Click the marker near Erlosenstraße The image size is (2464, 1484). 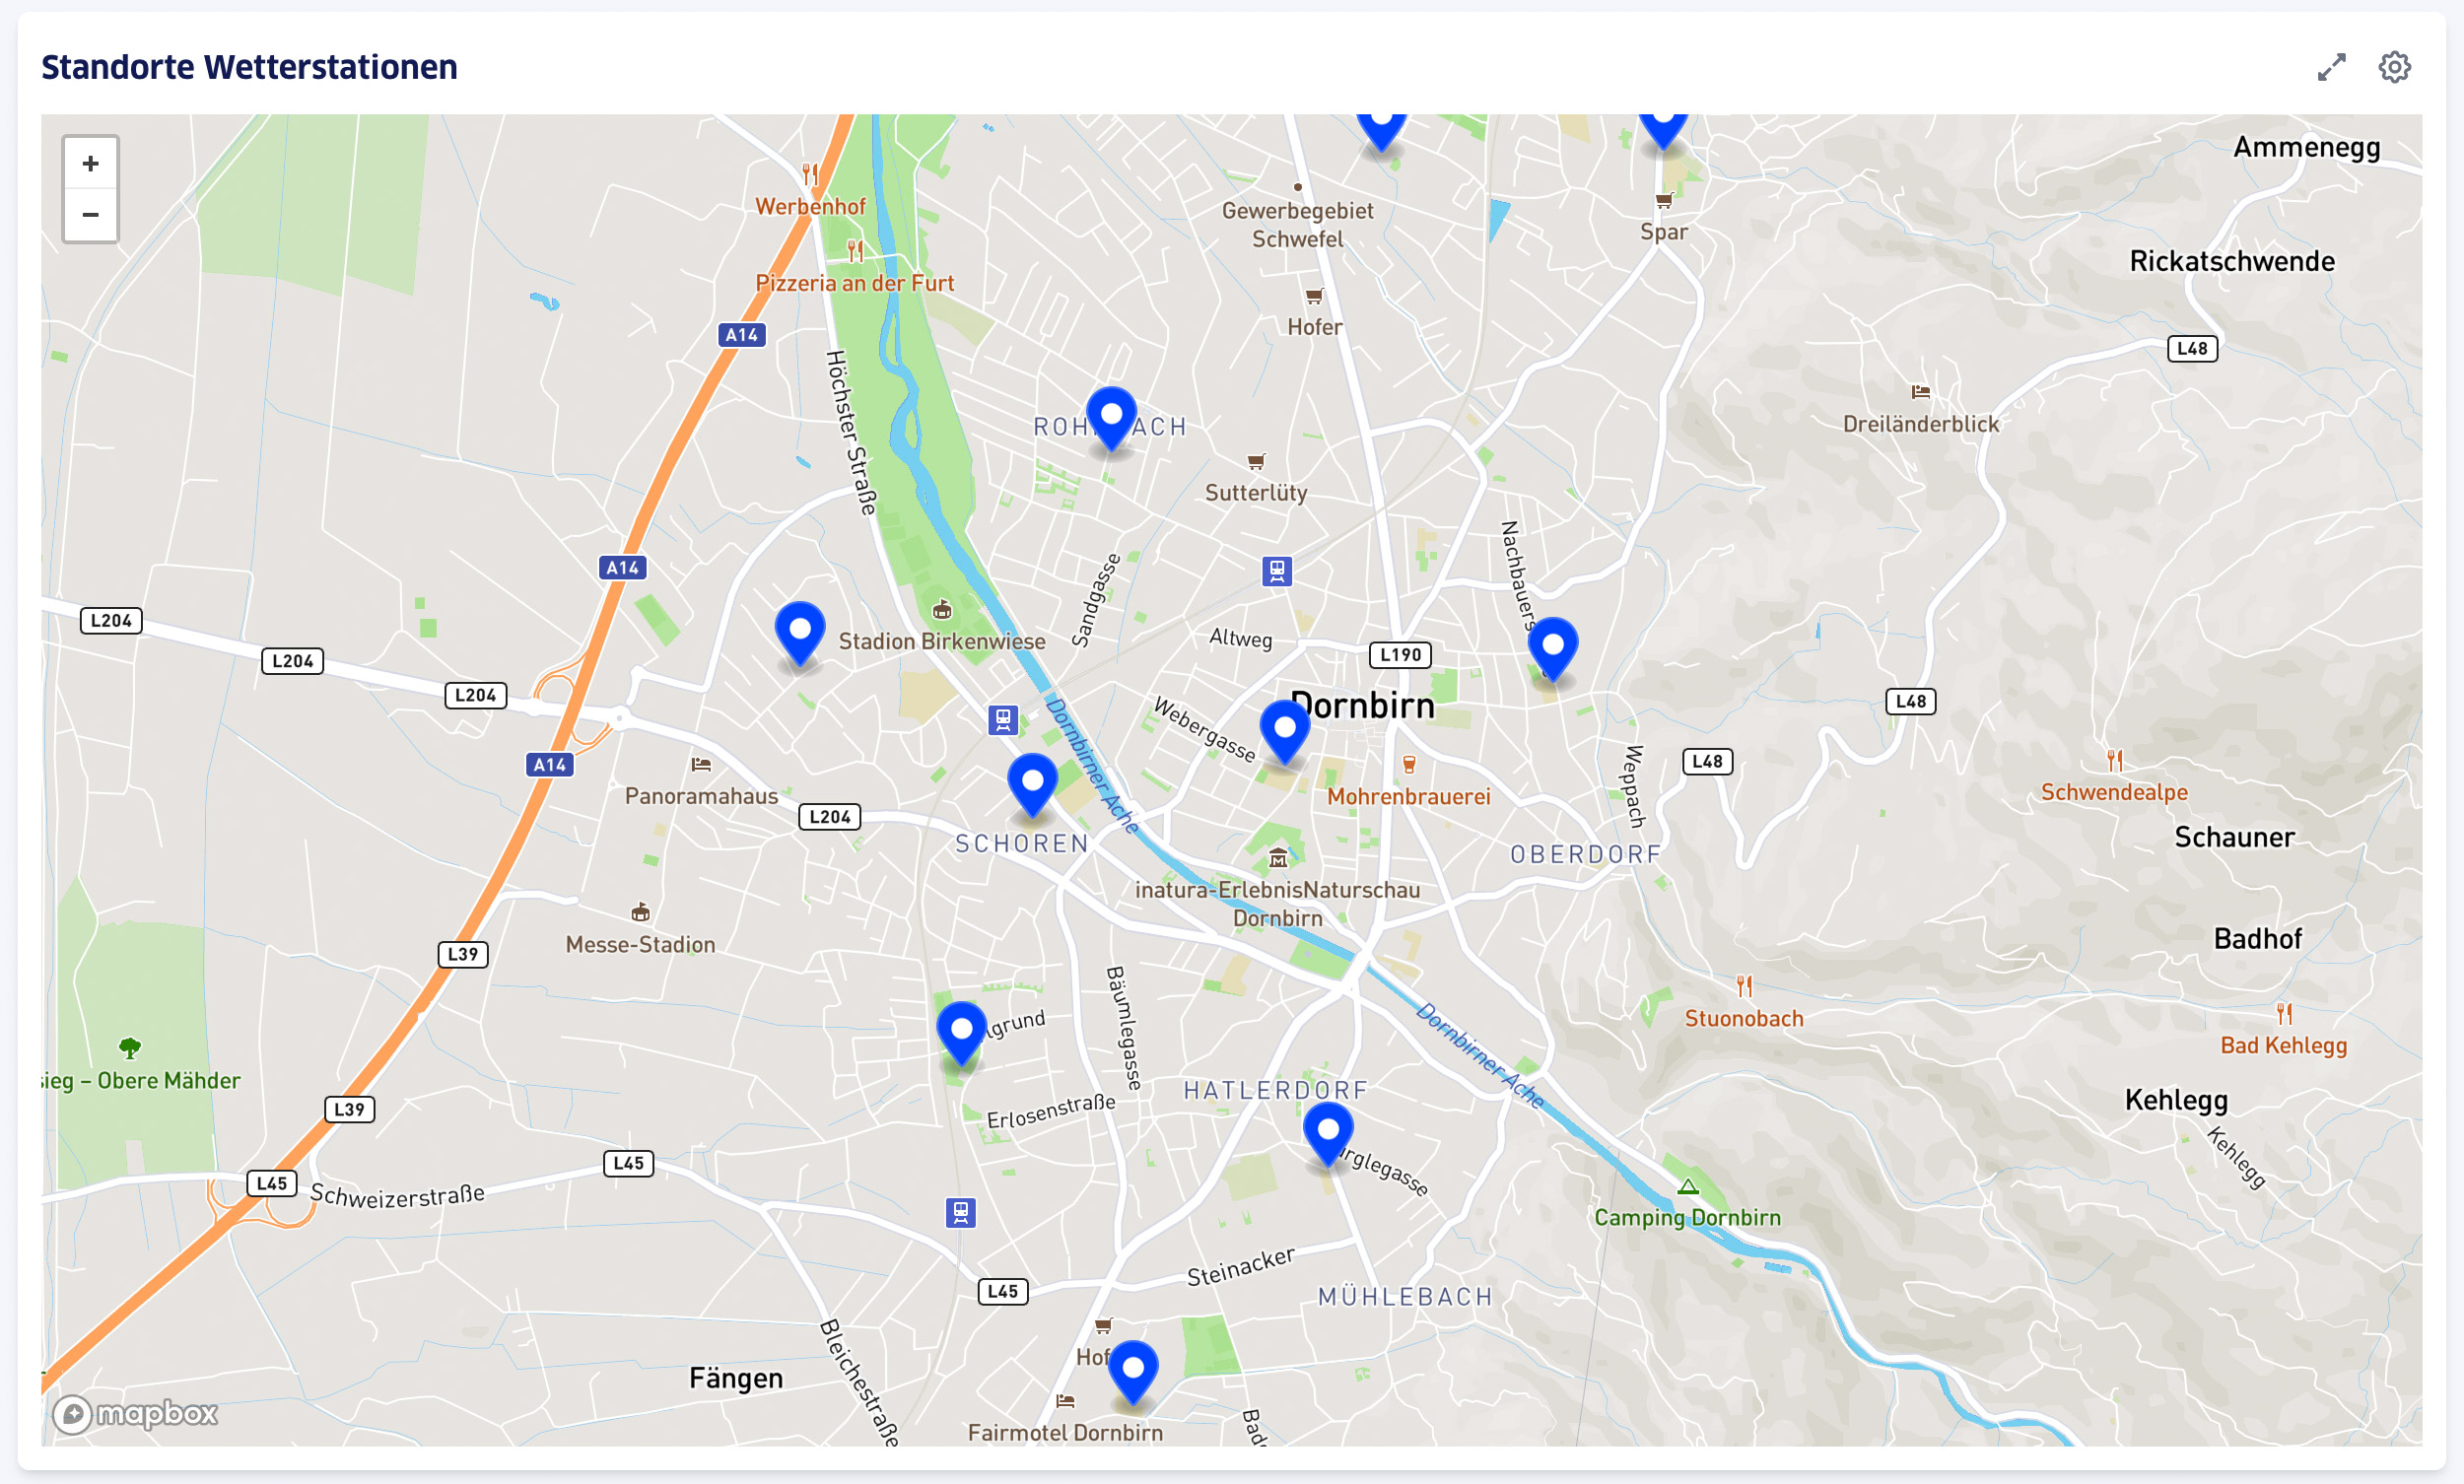[x=961, y=1031]
